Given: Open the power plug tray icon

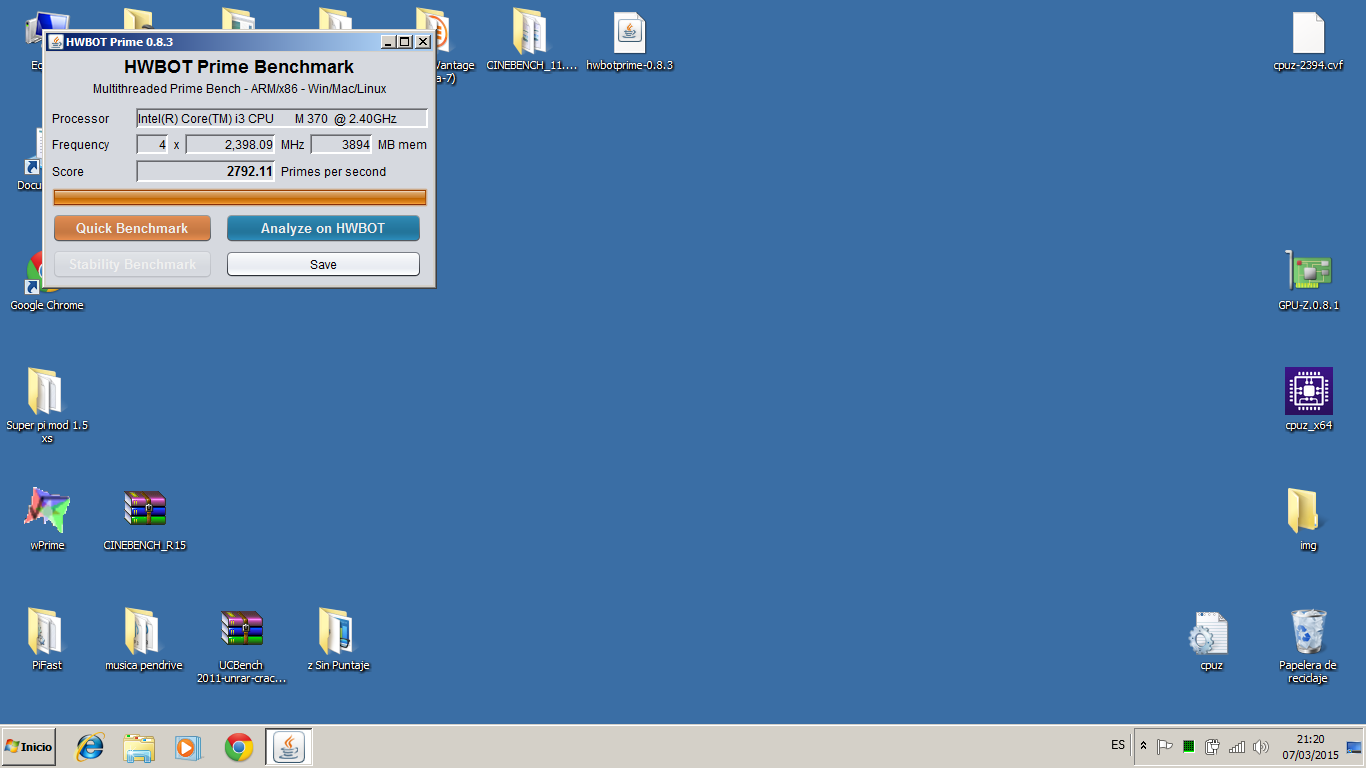Looking at the screenshot, I should (1213, 747).
